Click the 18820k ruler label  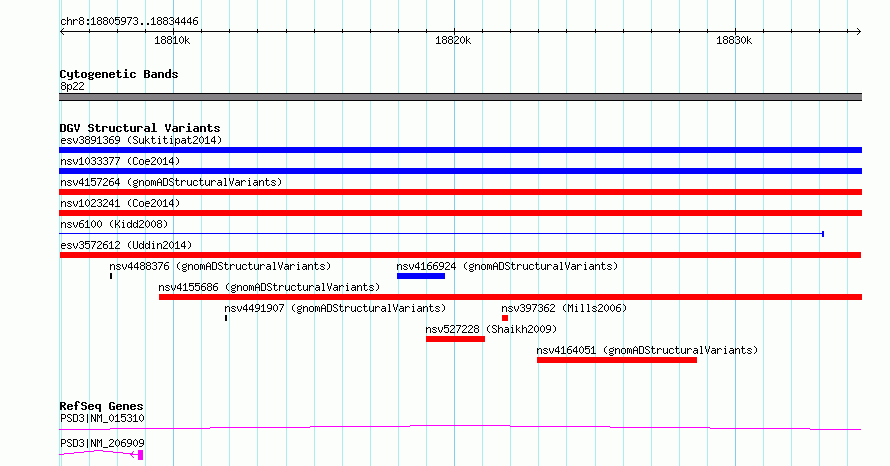[453, 40]
